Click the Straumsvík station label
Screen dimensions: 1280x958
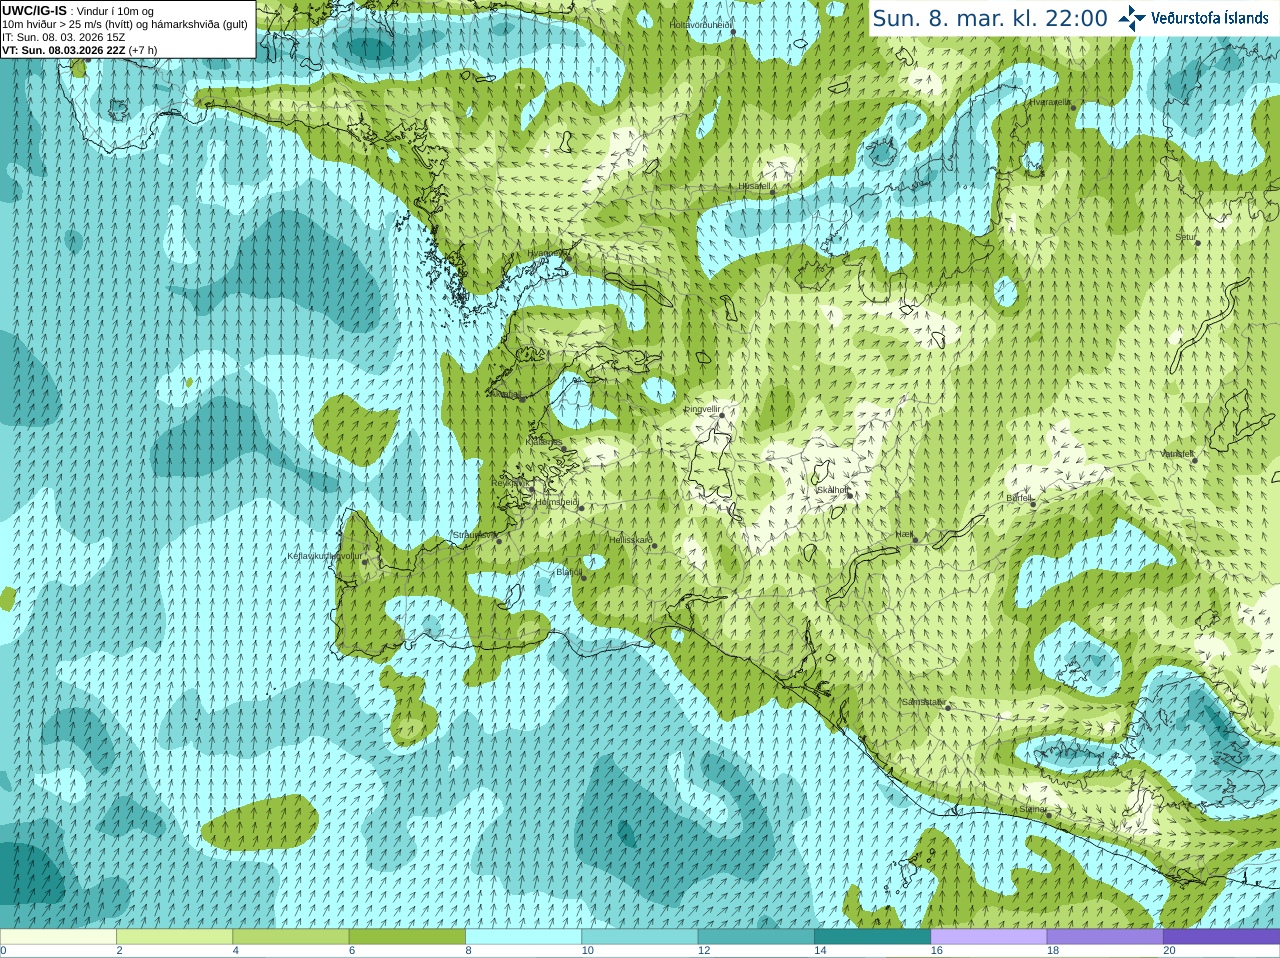[473, 535]
